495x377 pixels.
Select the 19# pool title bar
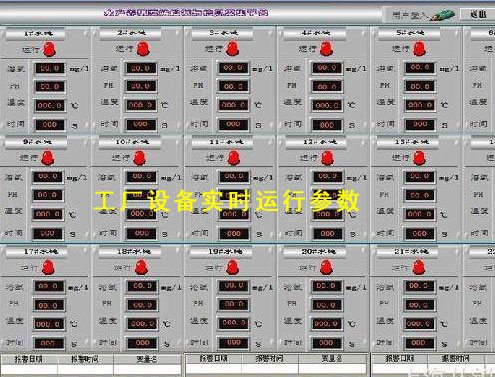click(221, 252)
